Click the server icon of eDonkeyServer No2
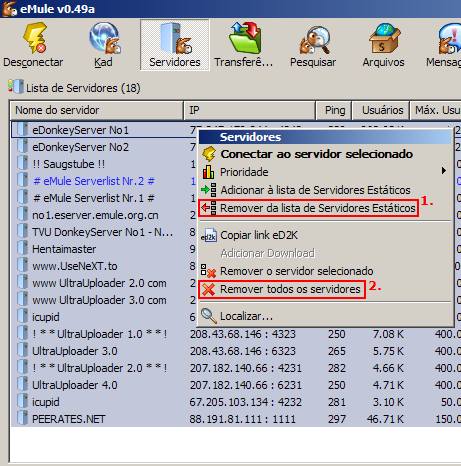Image resolution: width=461 pixels, height=466 pixels. coord(22,146)
